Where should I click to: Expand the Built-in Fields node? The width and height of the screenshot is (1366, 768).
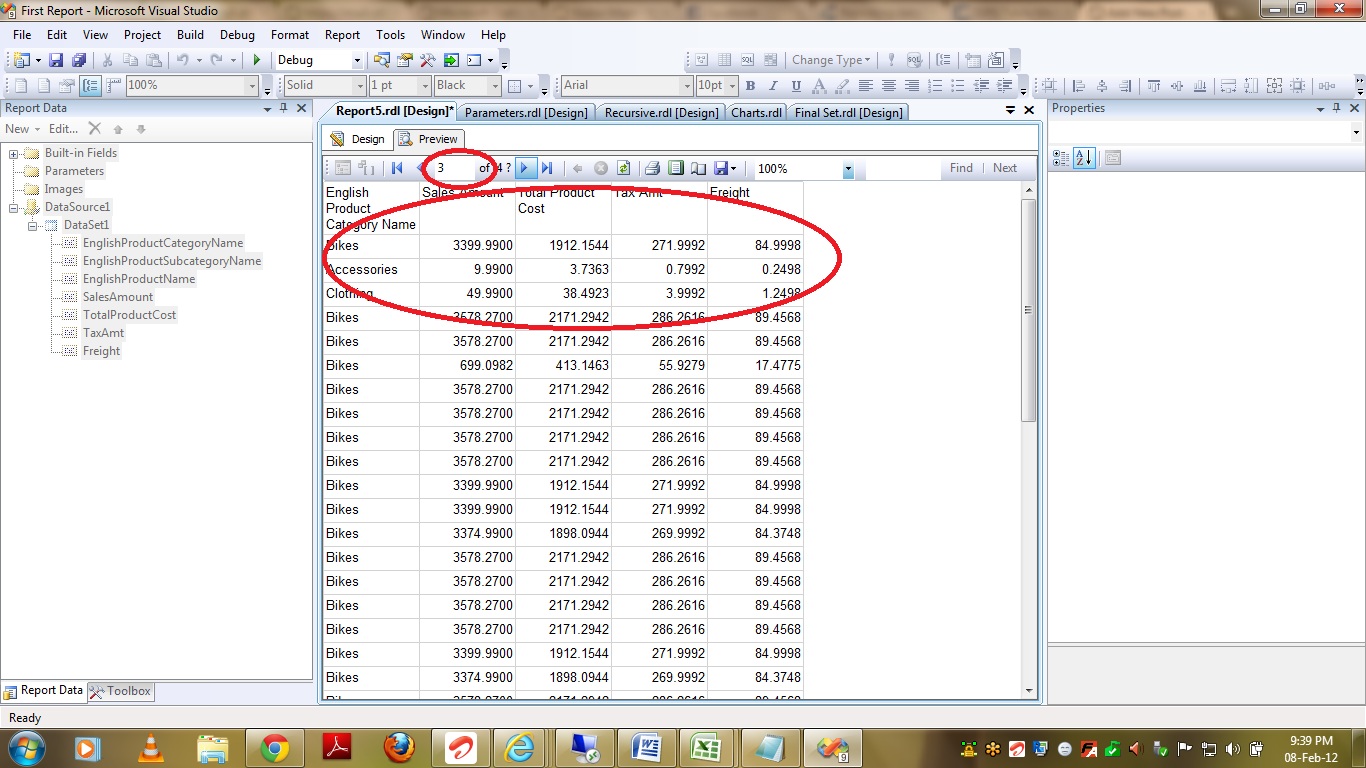tap(14, 153)
